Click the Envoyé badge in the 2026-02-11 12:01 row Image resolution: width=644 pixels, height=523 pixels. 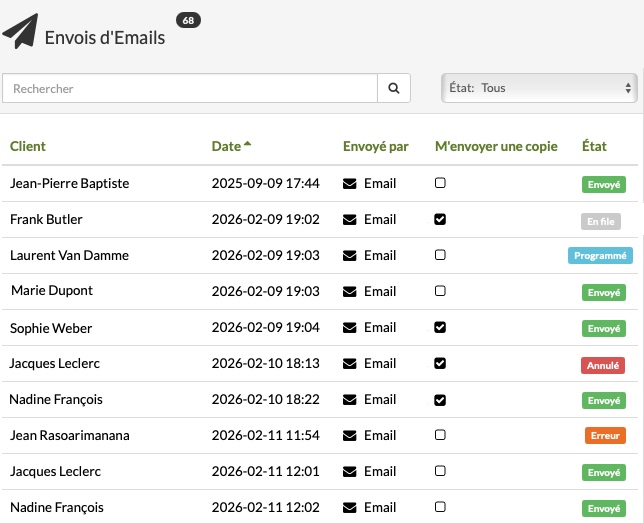pos(604,472)
